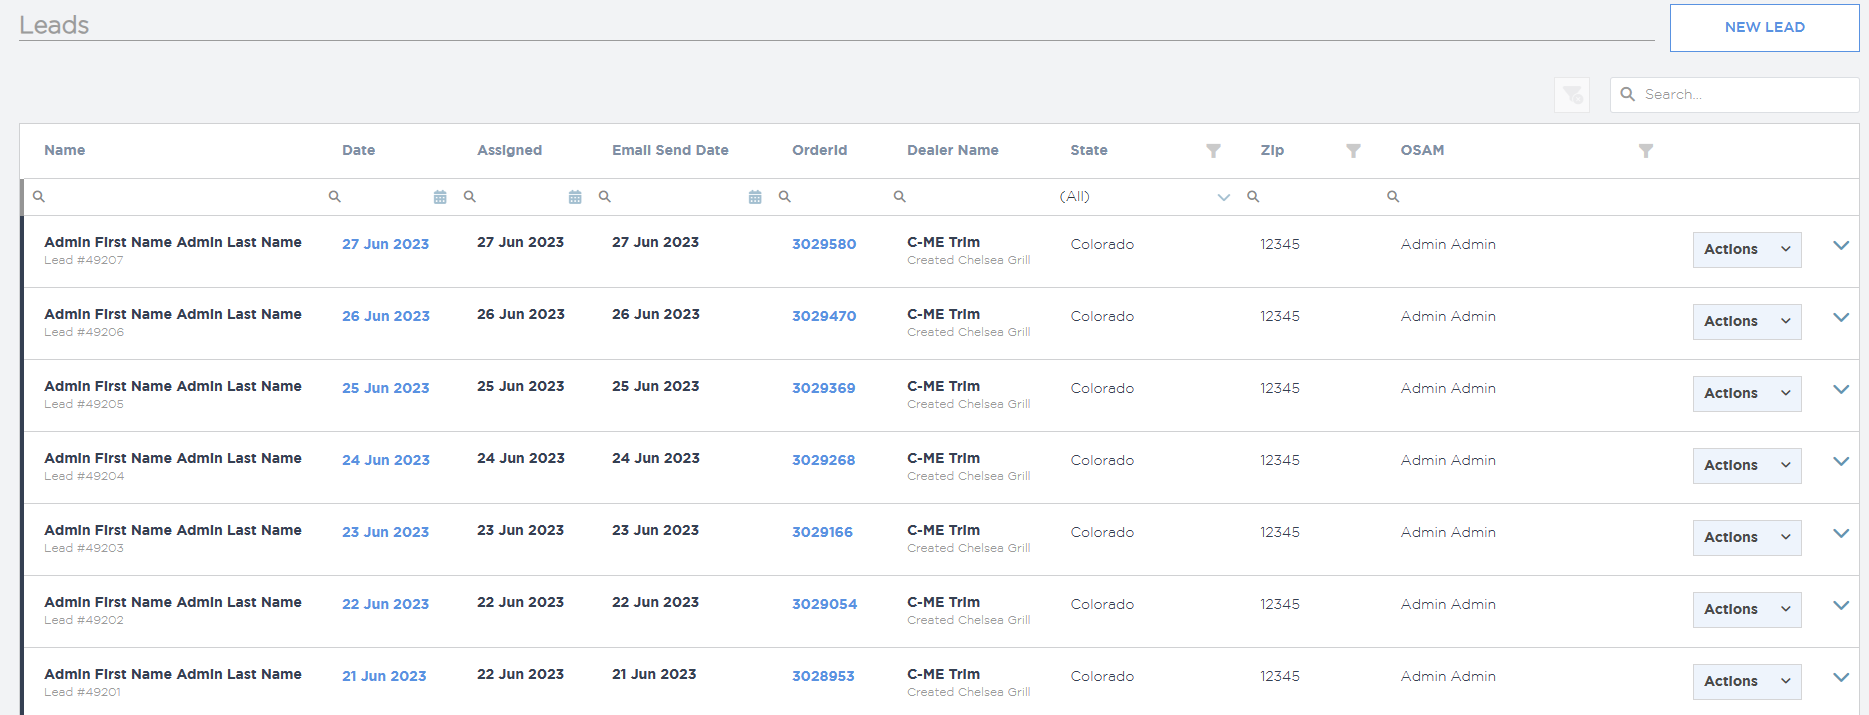
Task: Open the Date filter calendar picker
Action: 440,197
